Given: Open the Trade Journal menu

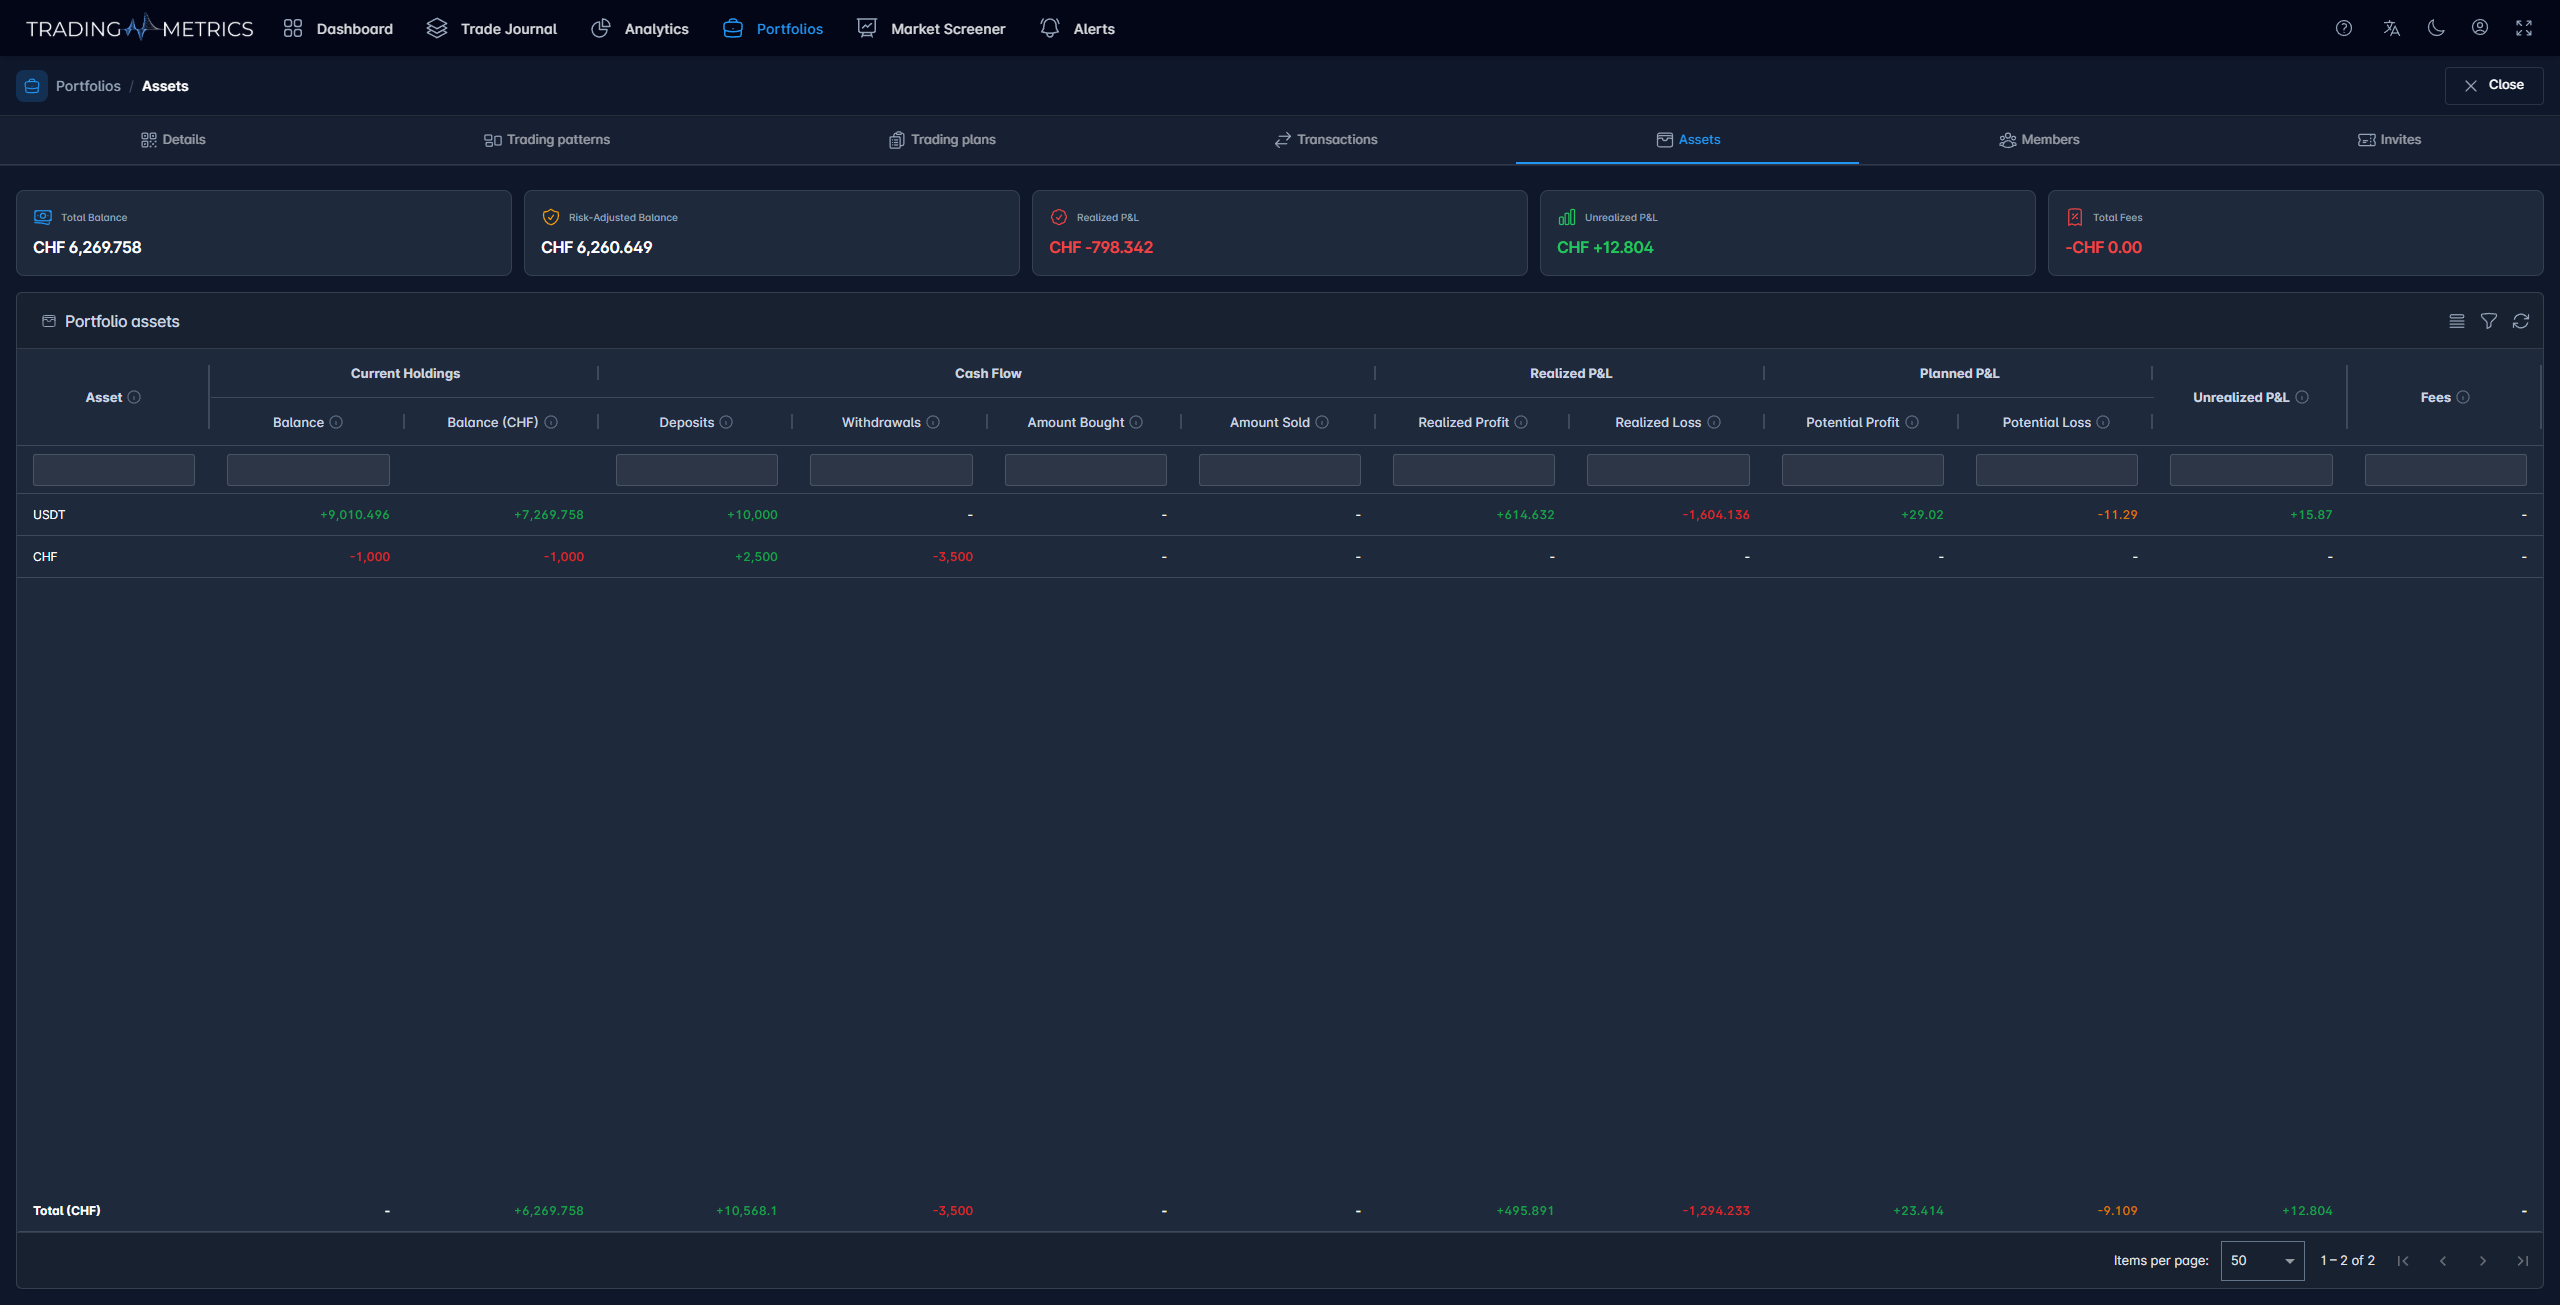Looking at the screenshot, I should pos(492,28).
